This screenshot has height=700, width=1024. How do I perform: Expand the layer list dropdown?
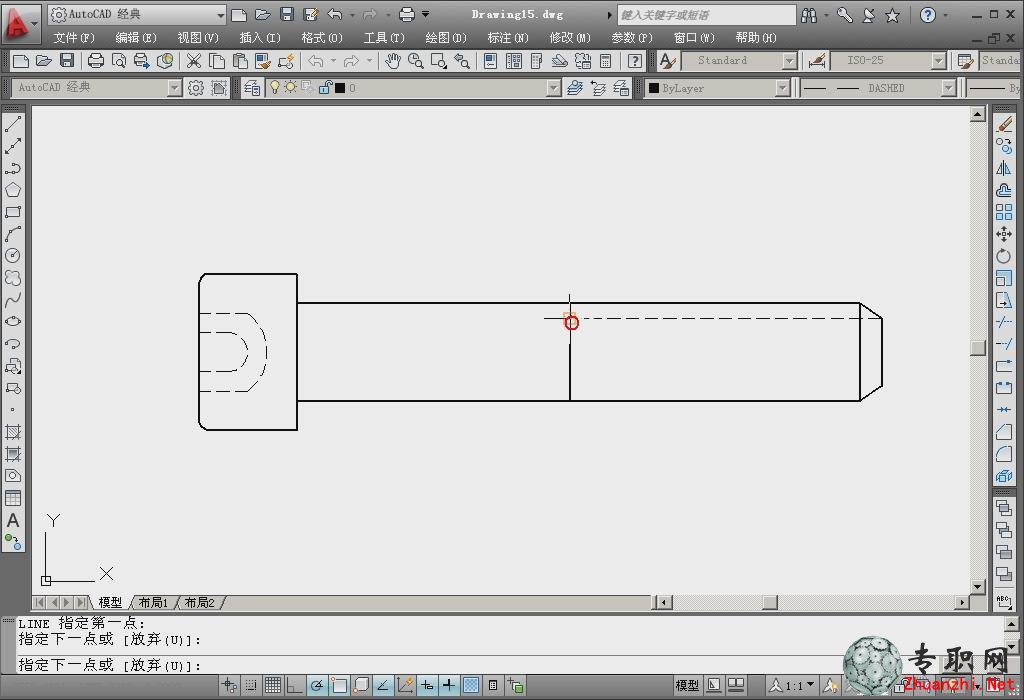[x=553, y=88]
